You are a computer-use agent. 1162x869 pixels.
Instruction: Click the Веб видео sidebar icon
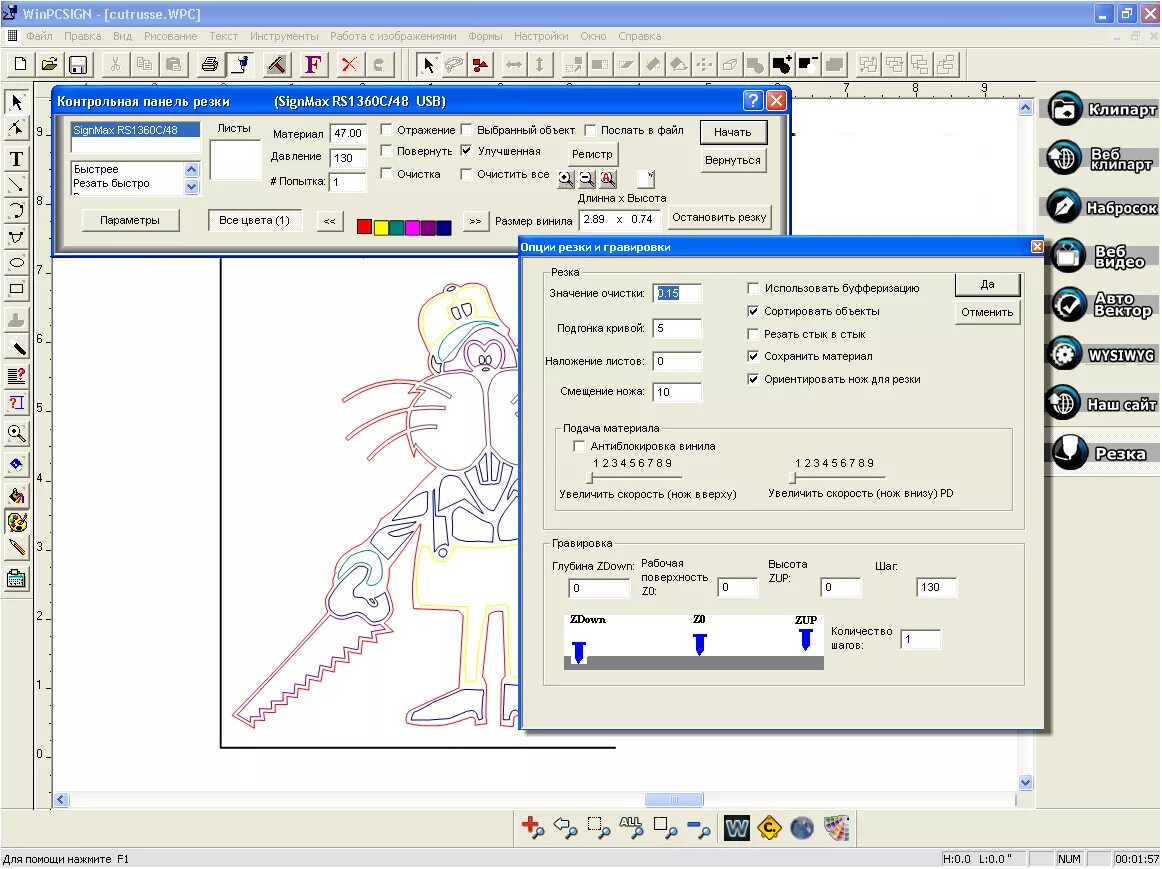(x=1100, y=255)
